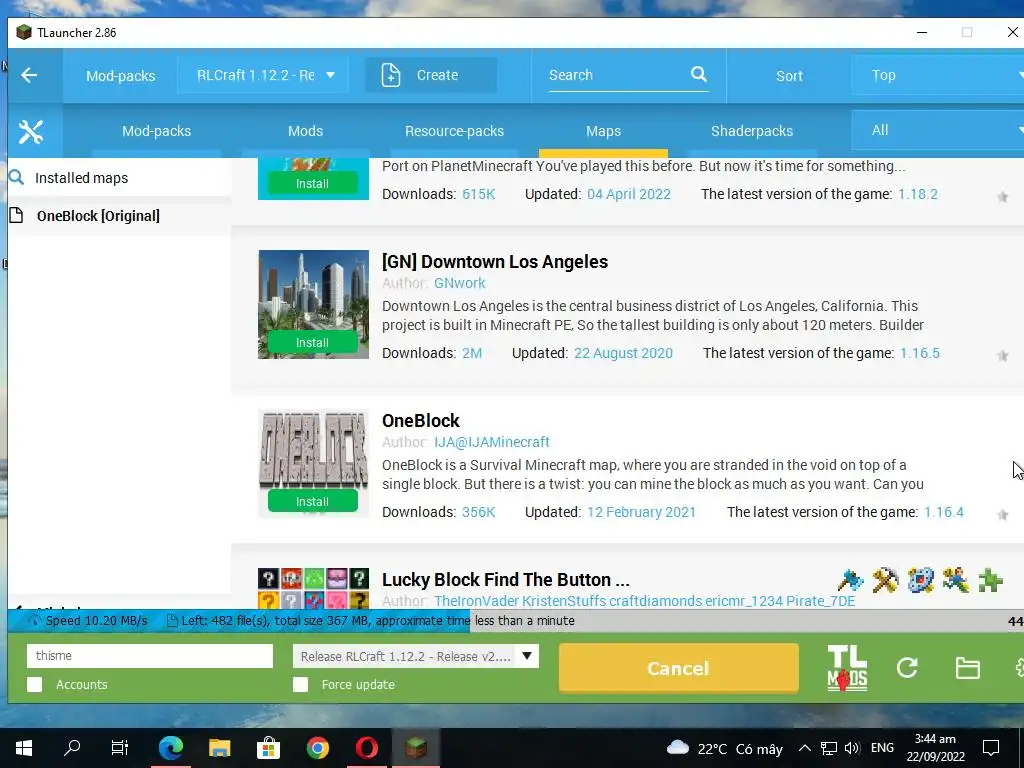Favorite the Downtown Los Angeles map star

tap(1002, 356)
